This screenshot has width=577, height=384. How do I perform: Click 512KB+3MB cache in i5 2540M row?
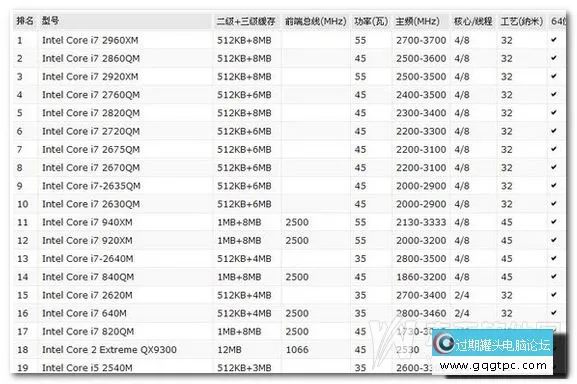click(x=244, y=367)
